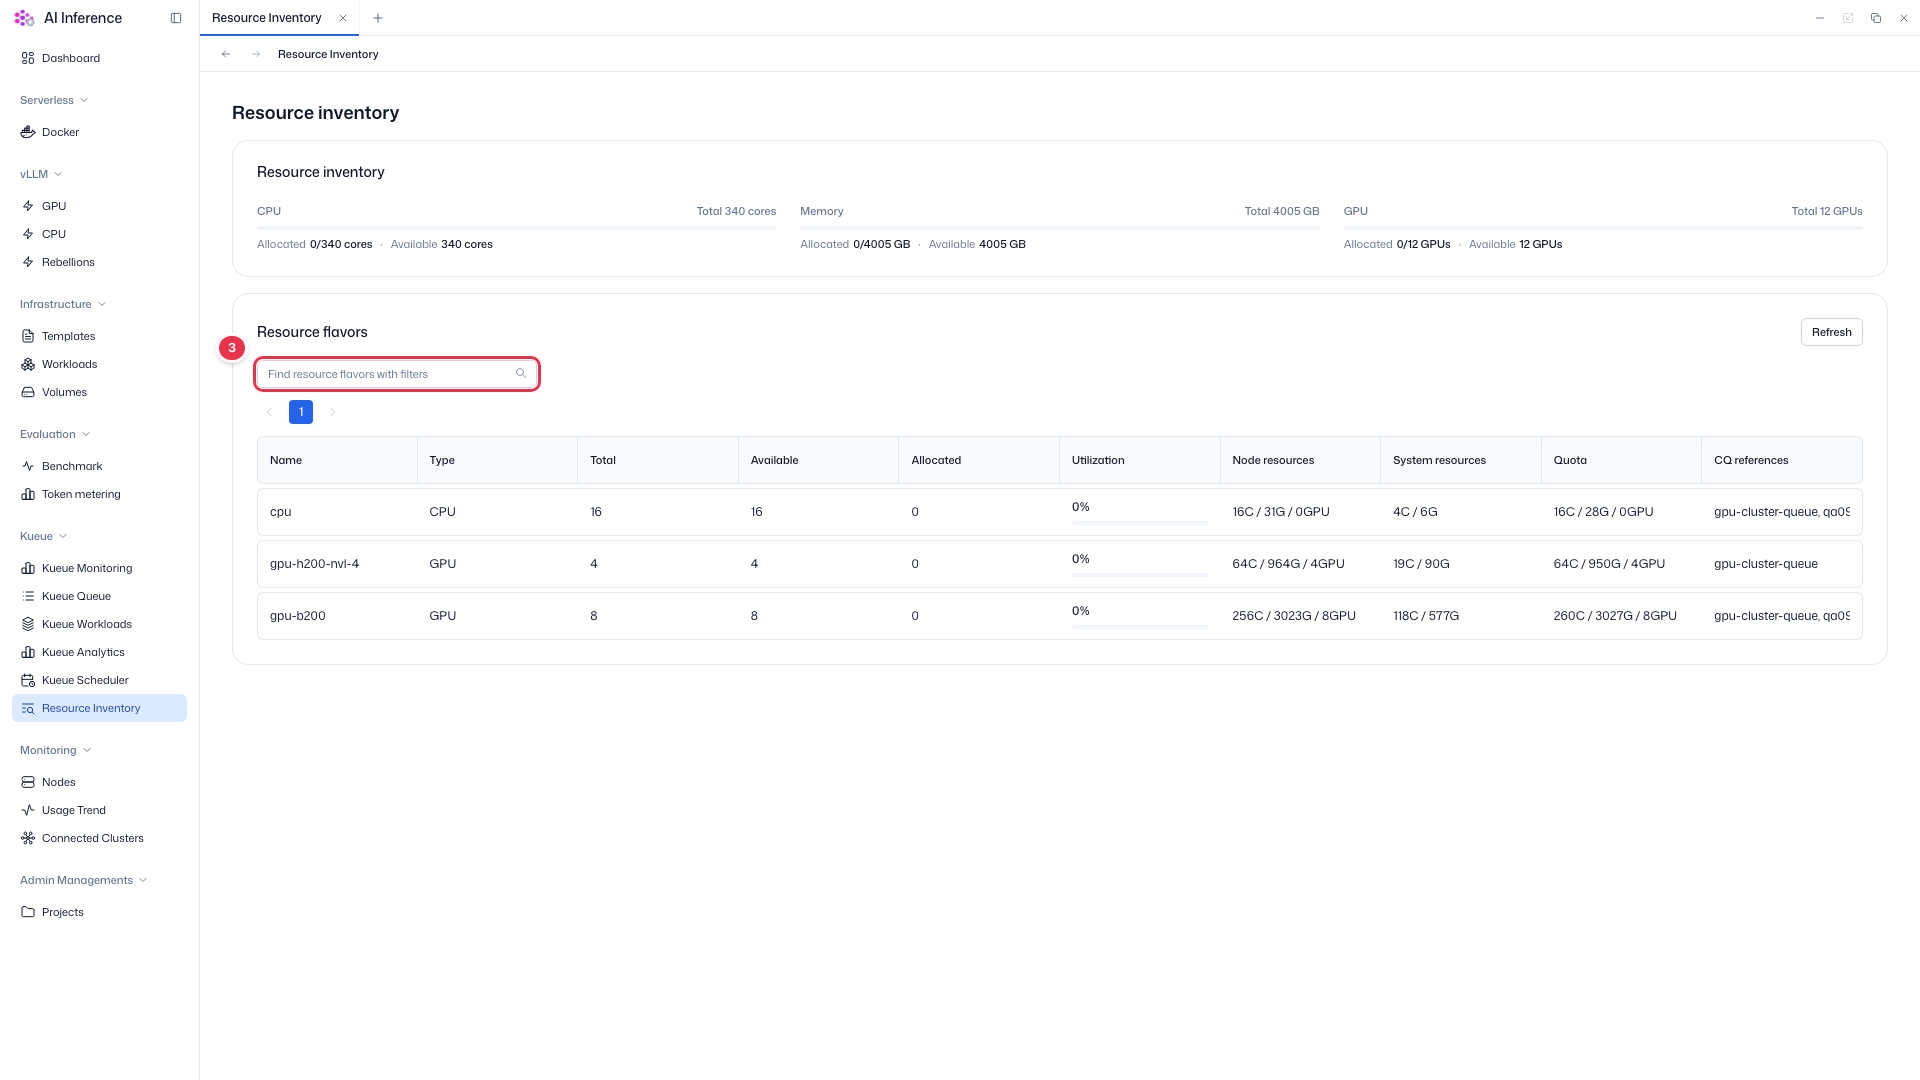Open the Nodes server icon

[x=28, y=782]
